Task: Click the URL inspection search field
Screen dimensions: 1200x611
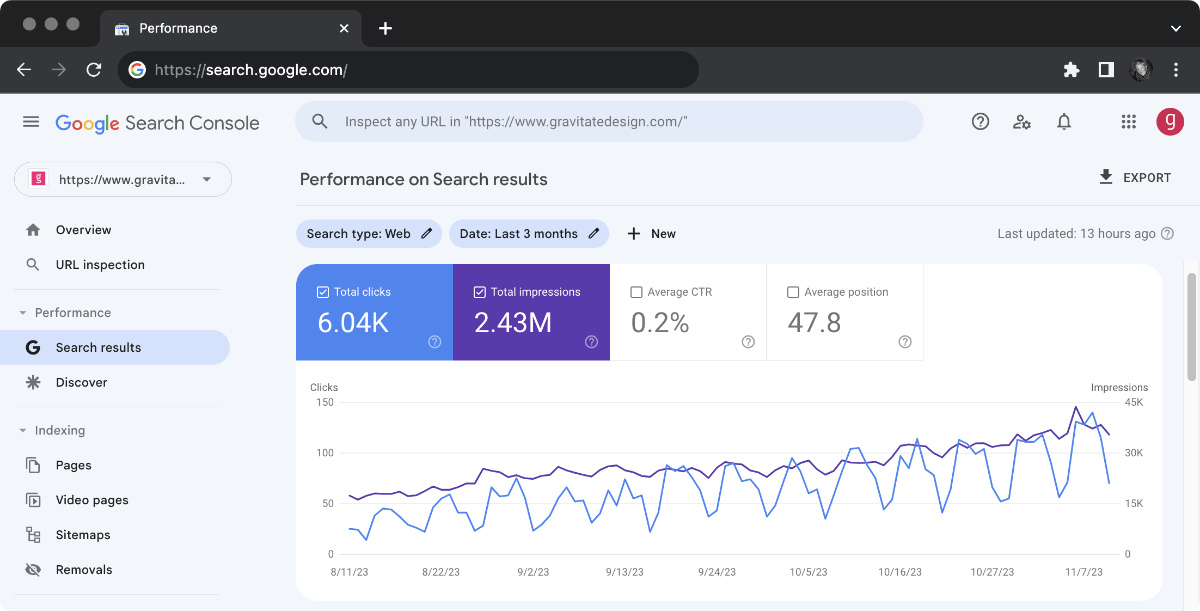Action: click(608, 121)
